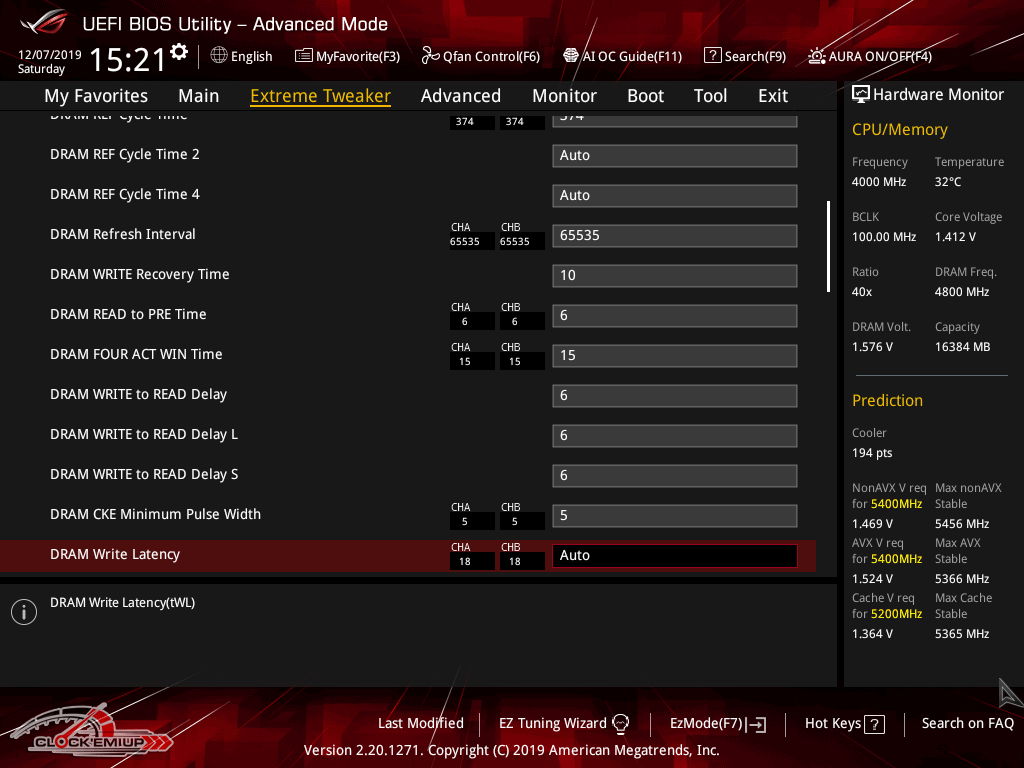Start EZ Tuning Wizard bulb icon

[x=620, y=724]
